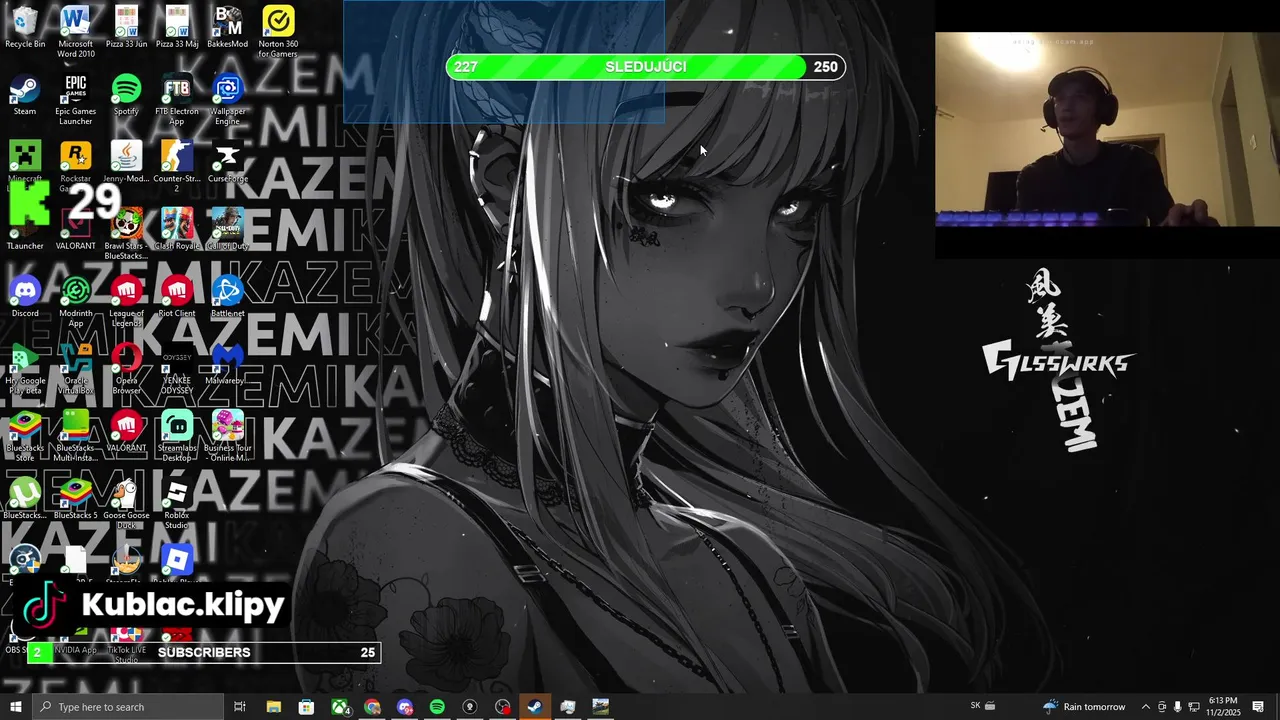The width and height of the screenshot is (1280, 720).
Task: Select the Spotify desktop icon
Action: (126, 94)
